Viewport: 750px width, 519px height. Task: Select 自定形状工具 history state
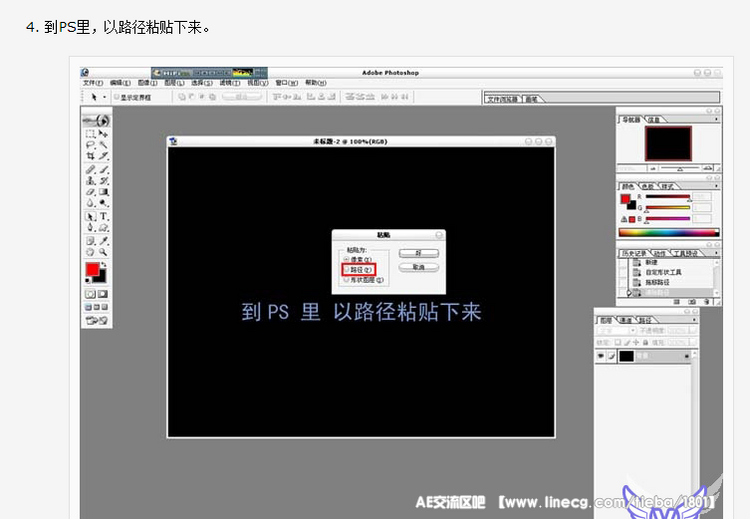[x=663, y=272]
